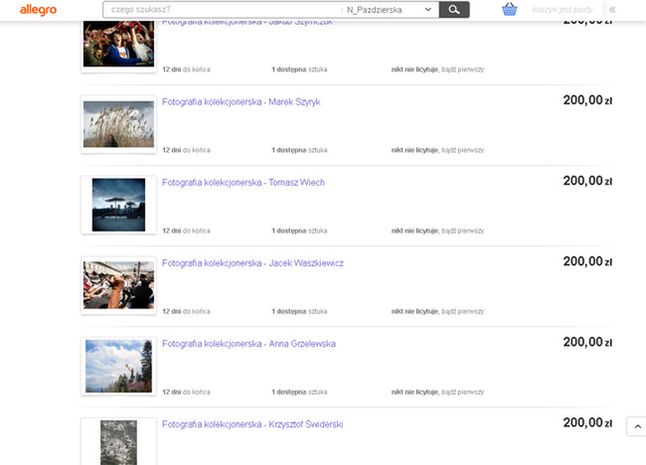Viewport: 646px width, 465px height.
Task: Click the magnifier search button
Action: pos(454,9)
